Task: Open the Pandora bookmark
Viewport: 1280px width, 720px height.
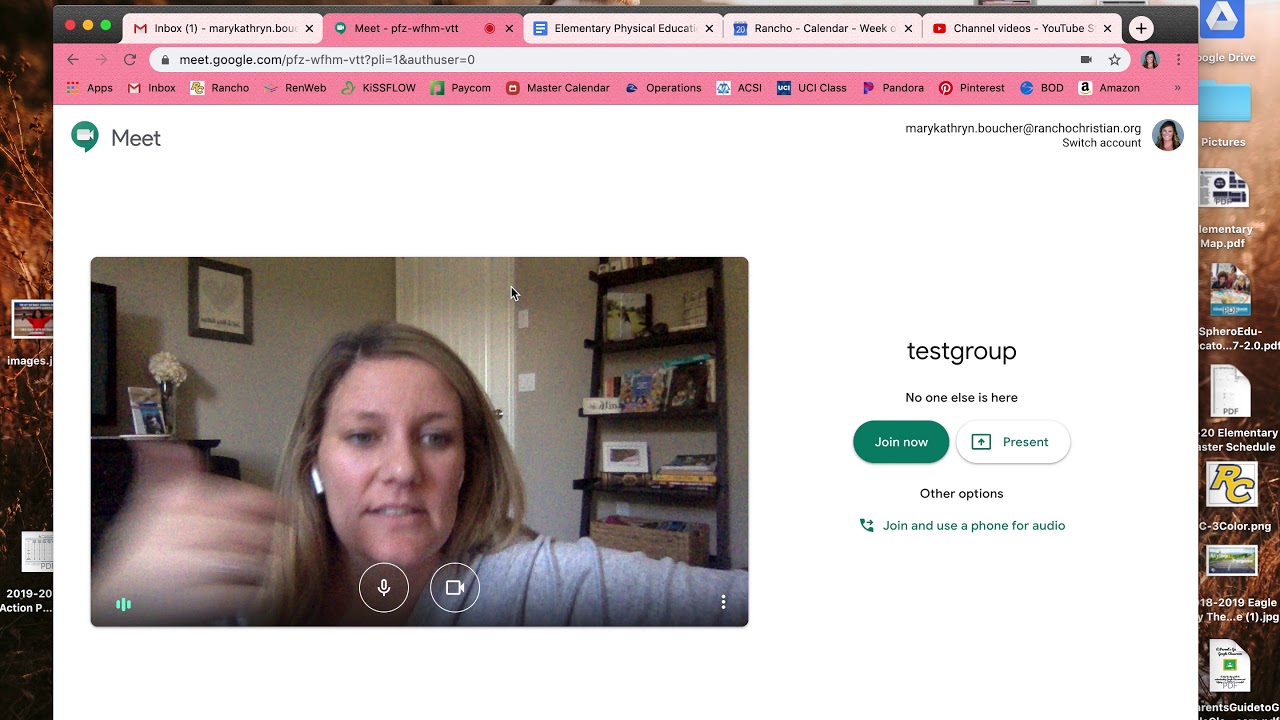Action: [x=892, y=88]
